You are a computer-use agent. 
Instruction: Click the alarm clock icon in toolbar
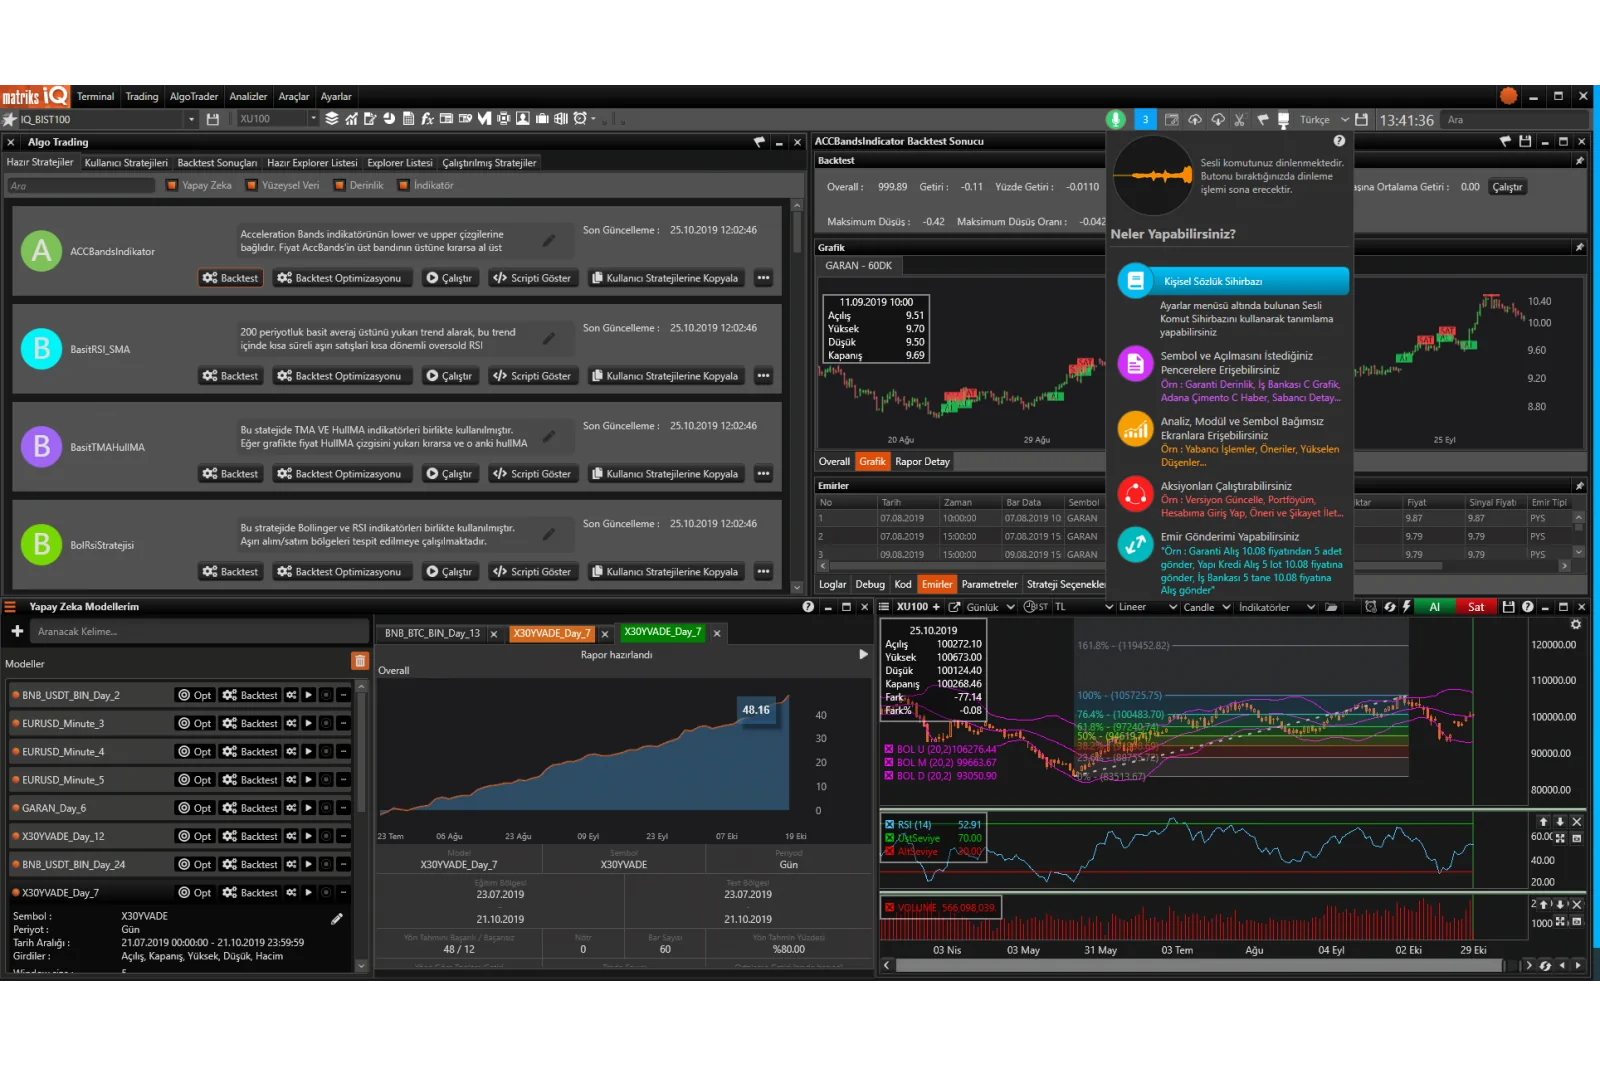580,119
